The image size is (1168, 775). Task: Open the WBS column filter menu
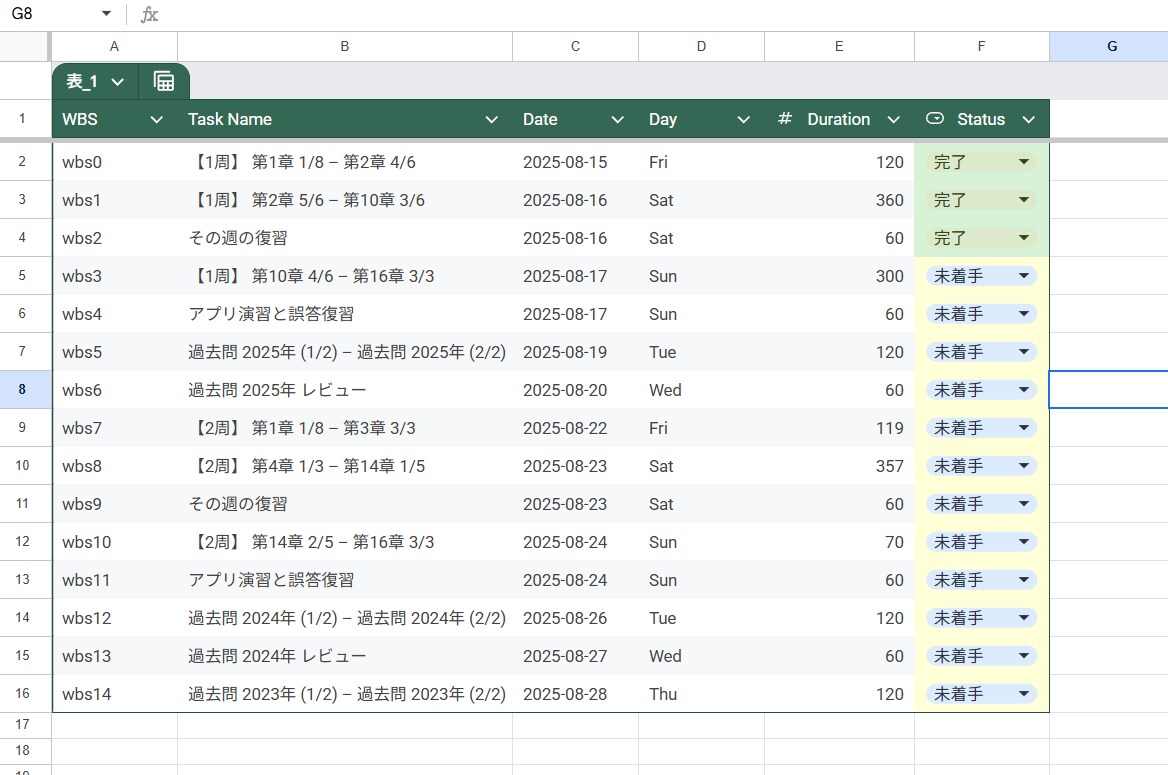tap(156, 119)
